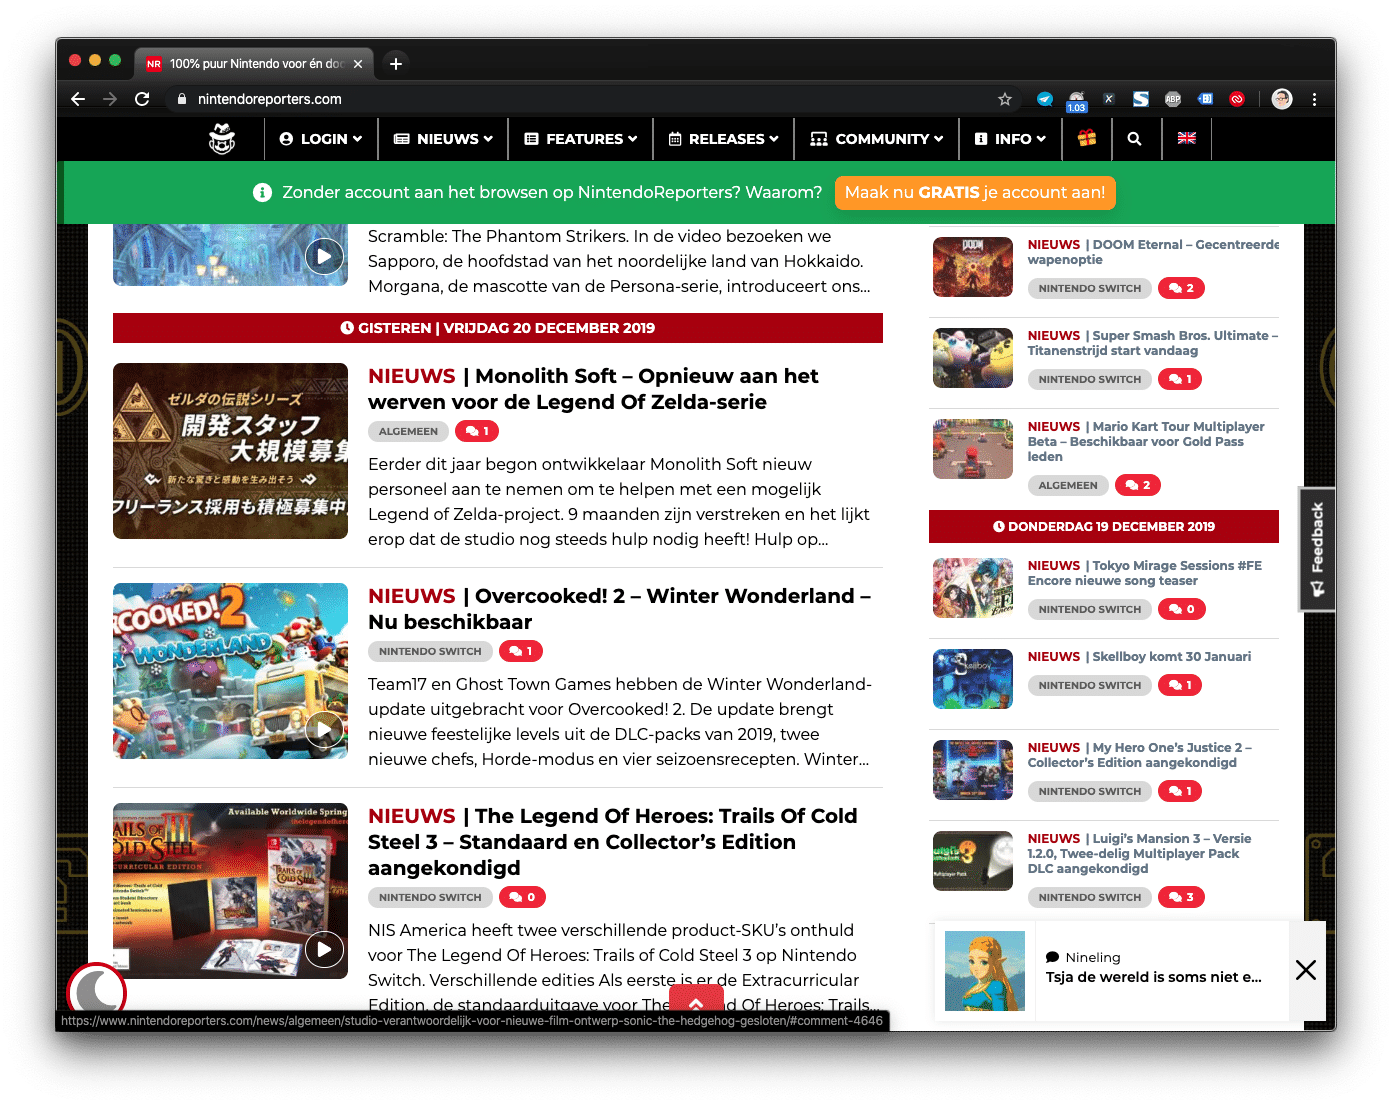Open DOOM Eternal sidebar news link
The image size is (1392, 1105).
[x=1153, y=252]
